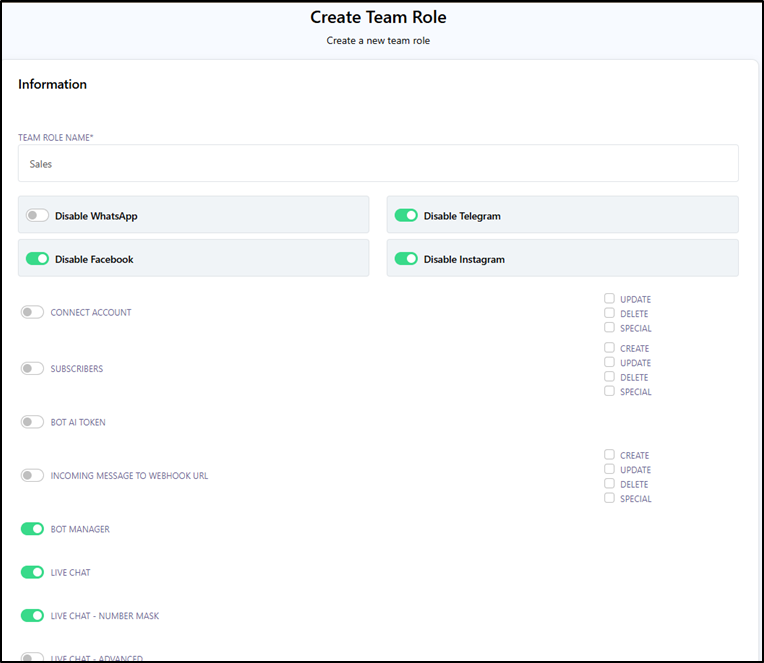Turn off the Live Chat toggle
Image resolution: width=764 pixels, height=663 pixels.
tap(33, 572)
